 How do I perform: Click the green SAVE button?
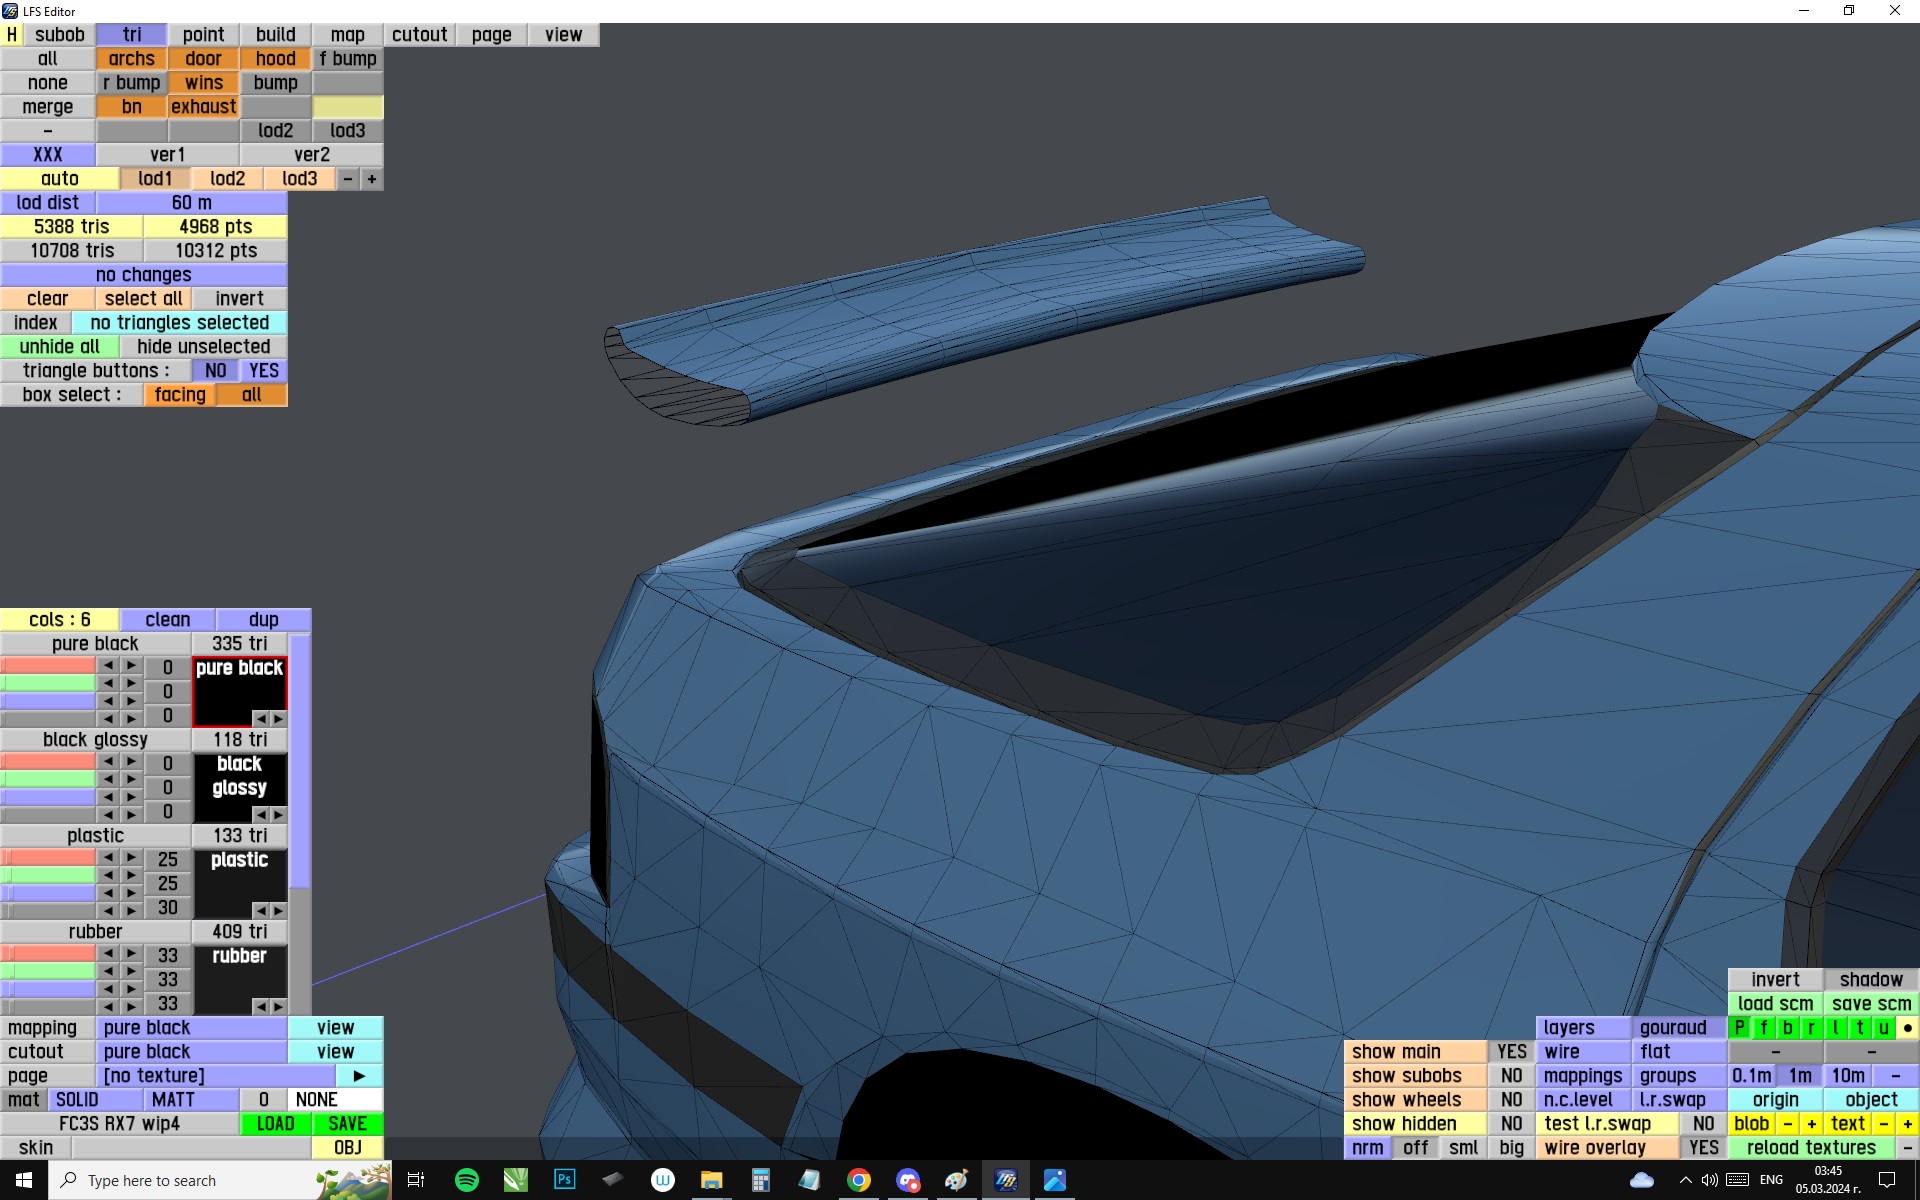tap(347, 1124)
